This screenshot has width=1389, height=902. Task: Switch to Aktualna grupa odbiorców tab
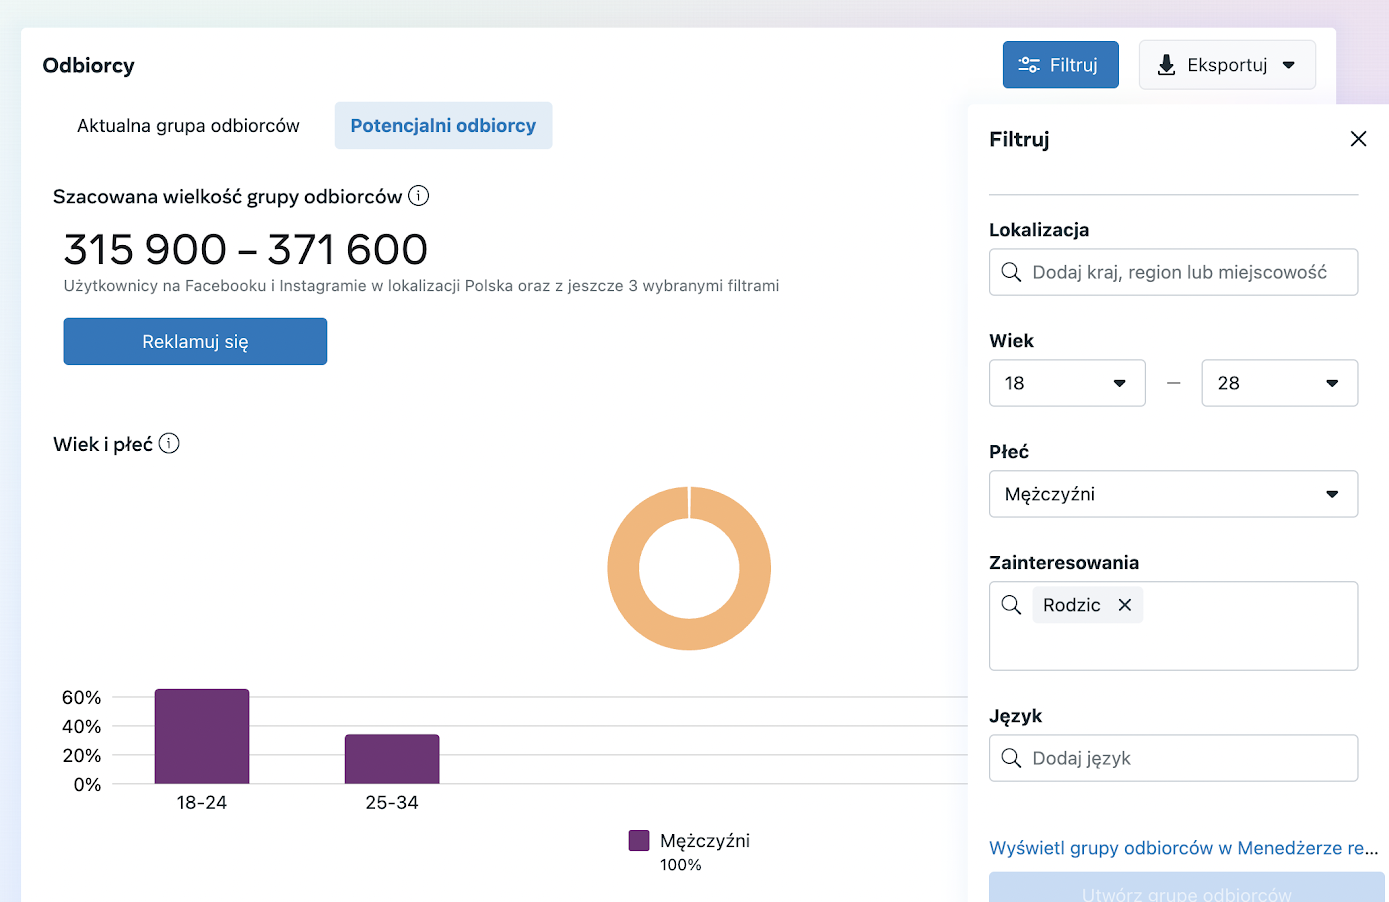click(188, 126)
